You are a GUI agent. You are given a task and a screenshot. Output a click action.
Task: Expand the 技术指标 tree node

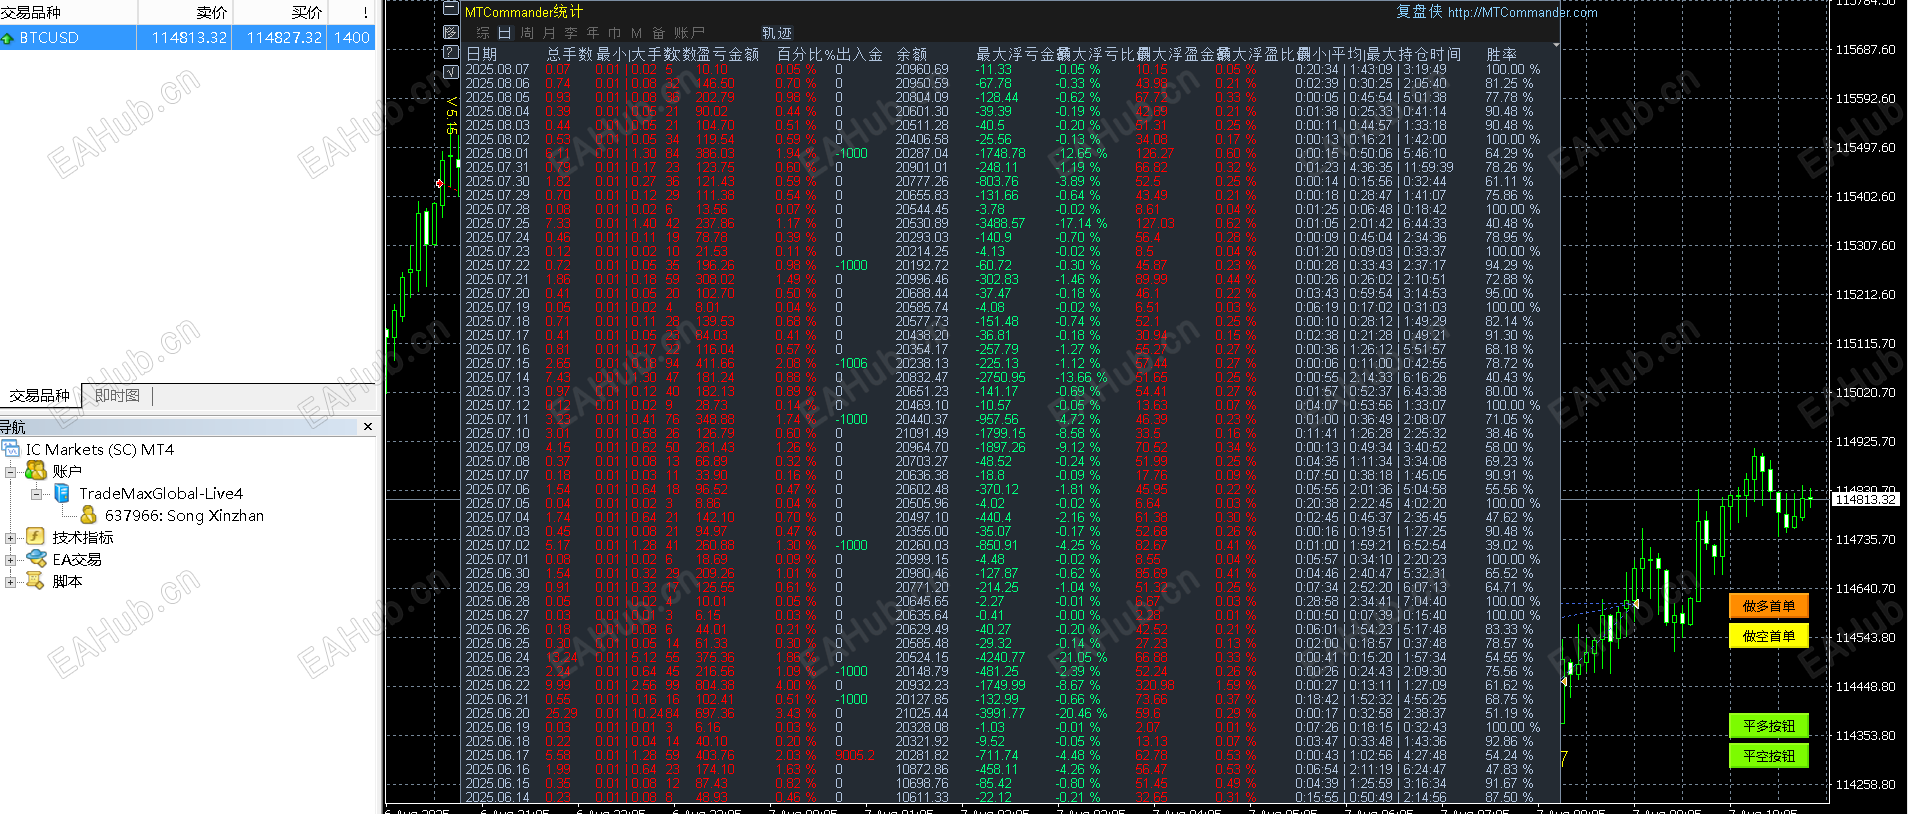pyautogui.click(x=11, y=538)
